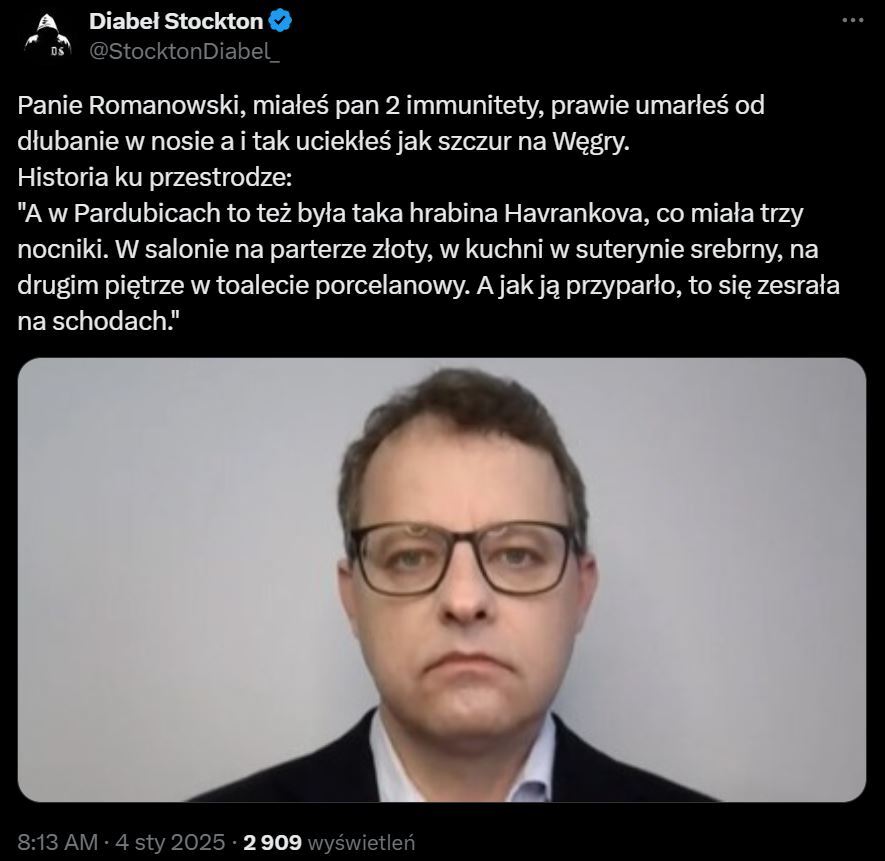
Task: Open the three-dot more options menu
Action: click(852, 20)
